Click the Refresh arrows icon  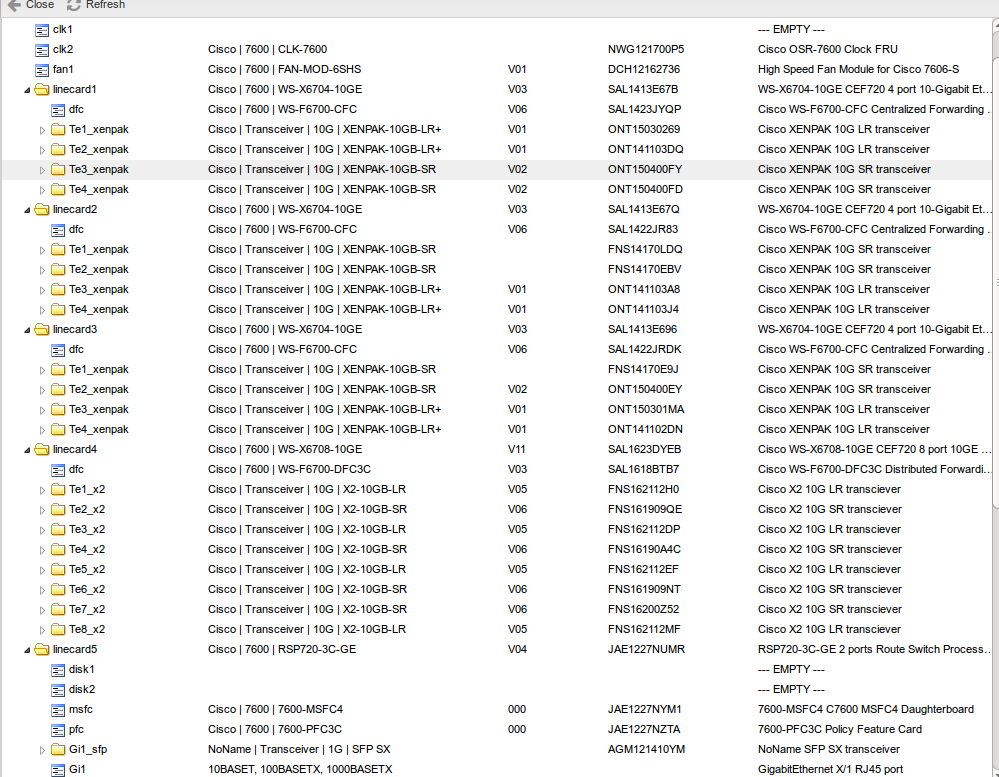click(73, 5)
